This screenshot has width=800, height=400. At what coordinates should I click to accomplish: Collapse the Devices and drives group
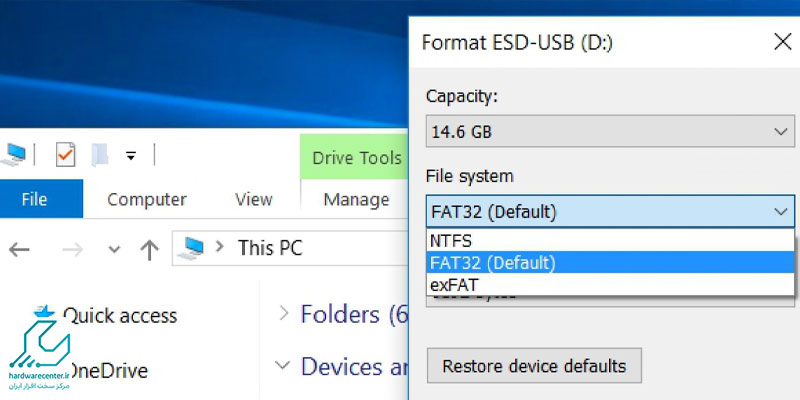(x=283, y=366)
